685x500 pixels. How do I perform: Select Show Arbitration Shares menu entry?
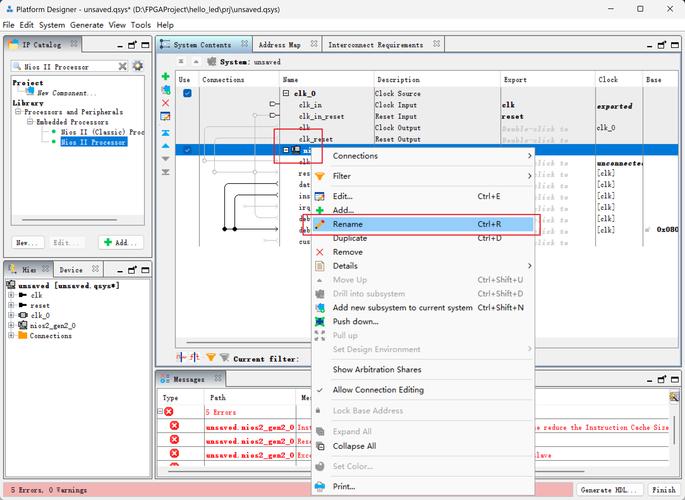click(x=423, y=369)
